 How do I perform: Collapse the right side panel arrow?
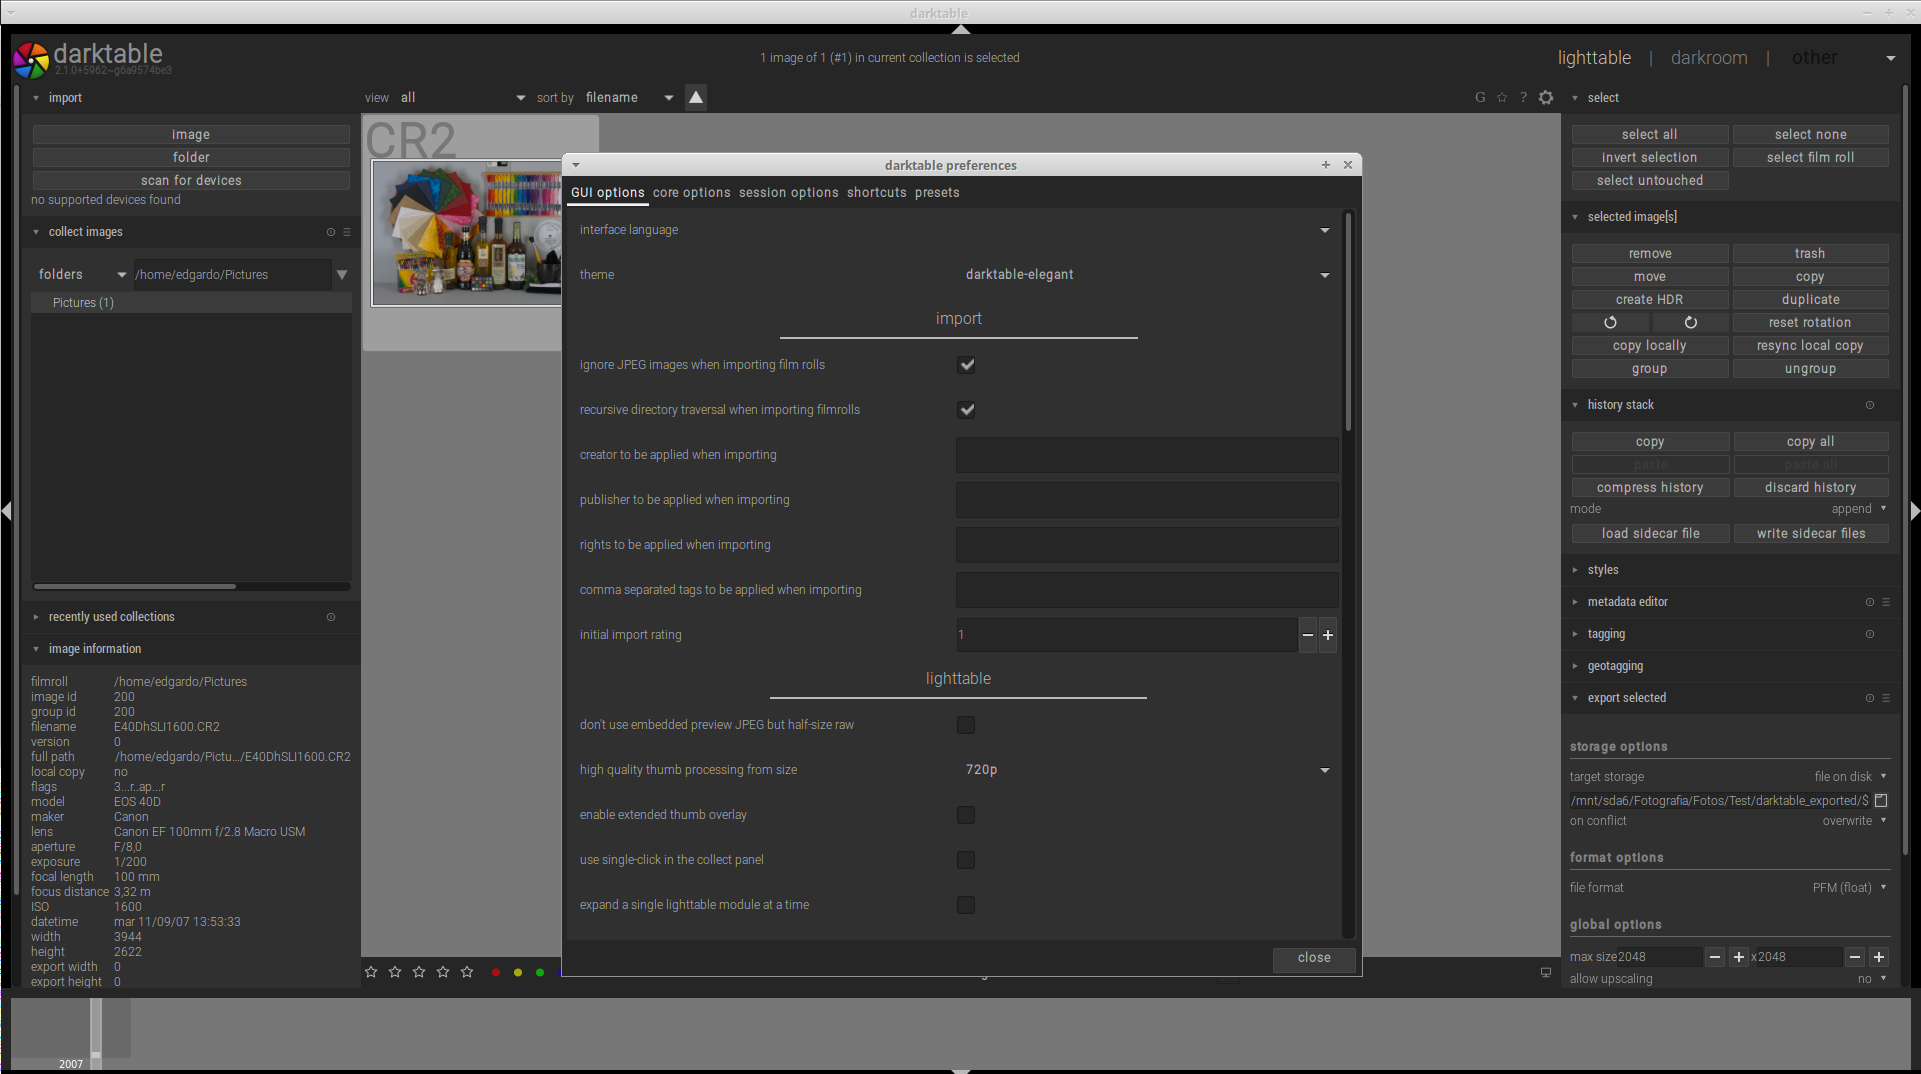(x=1914, y=511)
